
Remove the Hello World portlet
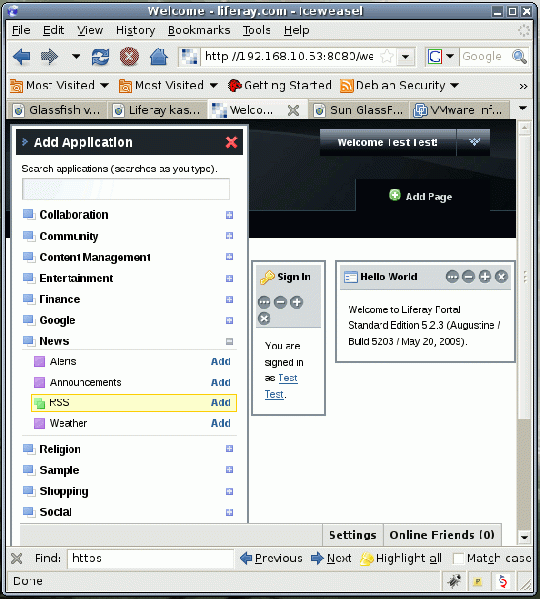coord(501,277)
